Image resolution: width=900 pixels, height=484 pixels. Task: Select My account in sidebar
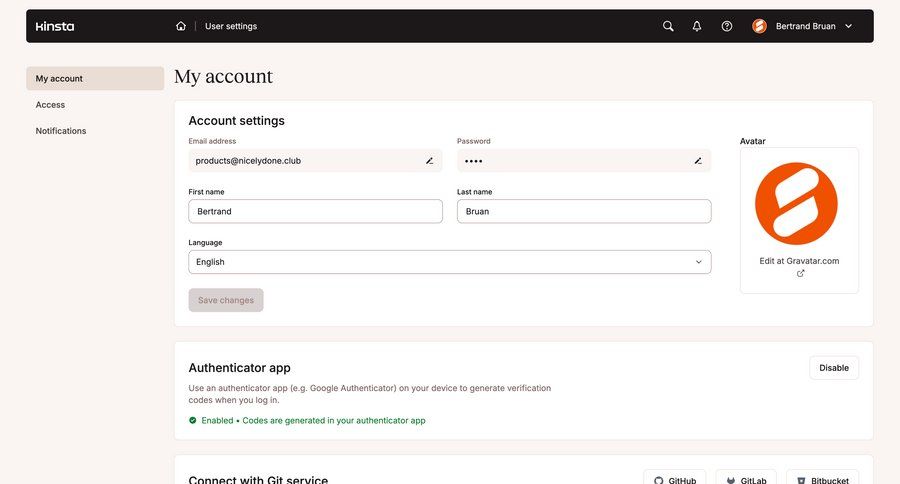click(x=95, y=79)
